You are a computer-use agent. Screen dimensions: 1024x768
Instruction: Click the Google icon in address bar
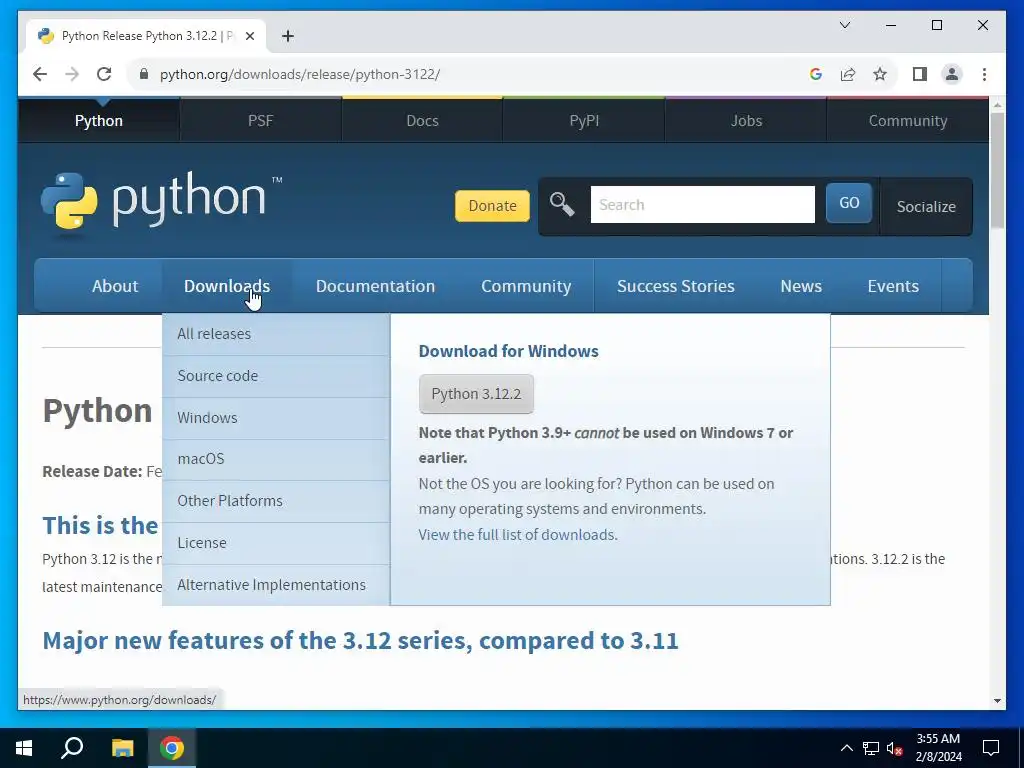(816, 74)
